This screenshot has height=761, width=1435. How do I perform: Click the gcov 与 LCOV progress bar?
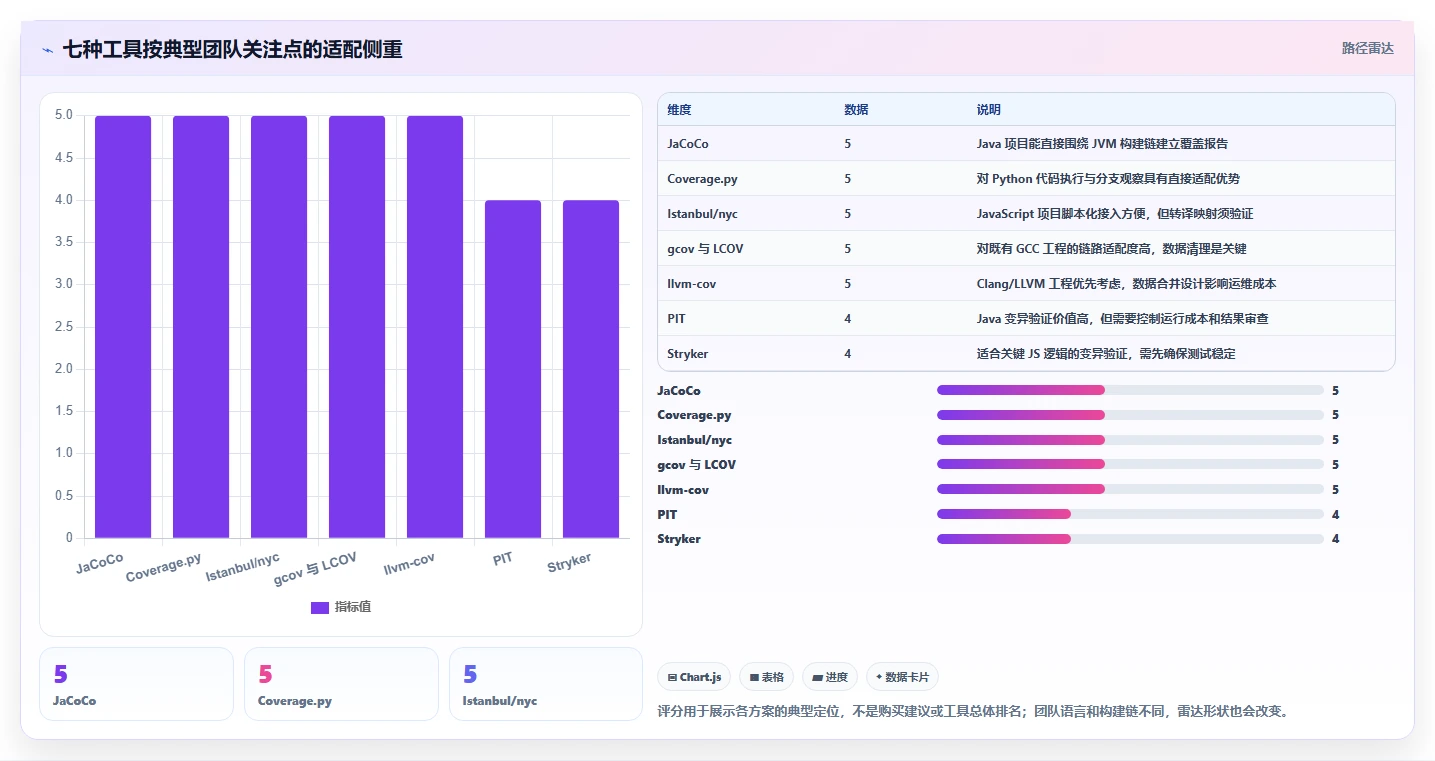tap(1130, 464)
